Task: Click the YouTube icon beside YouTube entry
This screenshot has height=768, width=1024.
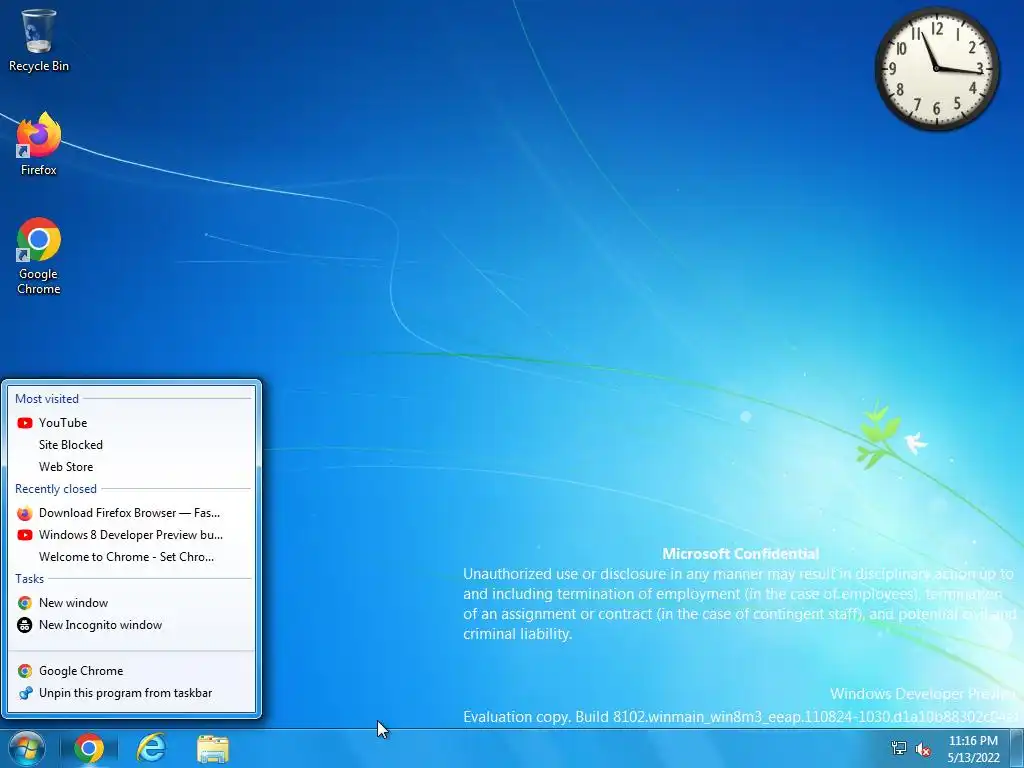Action: pyautogui.click(x=25, y=423)
